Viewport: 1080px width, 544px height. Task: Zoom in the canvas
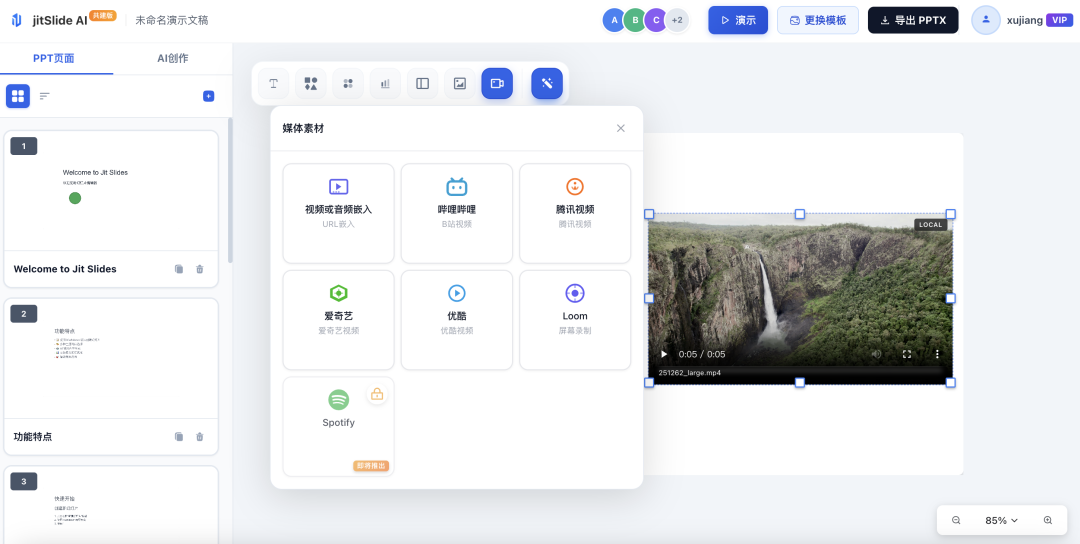[1048, 521]
